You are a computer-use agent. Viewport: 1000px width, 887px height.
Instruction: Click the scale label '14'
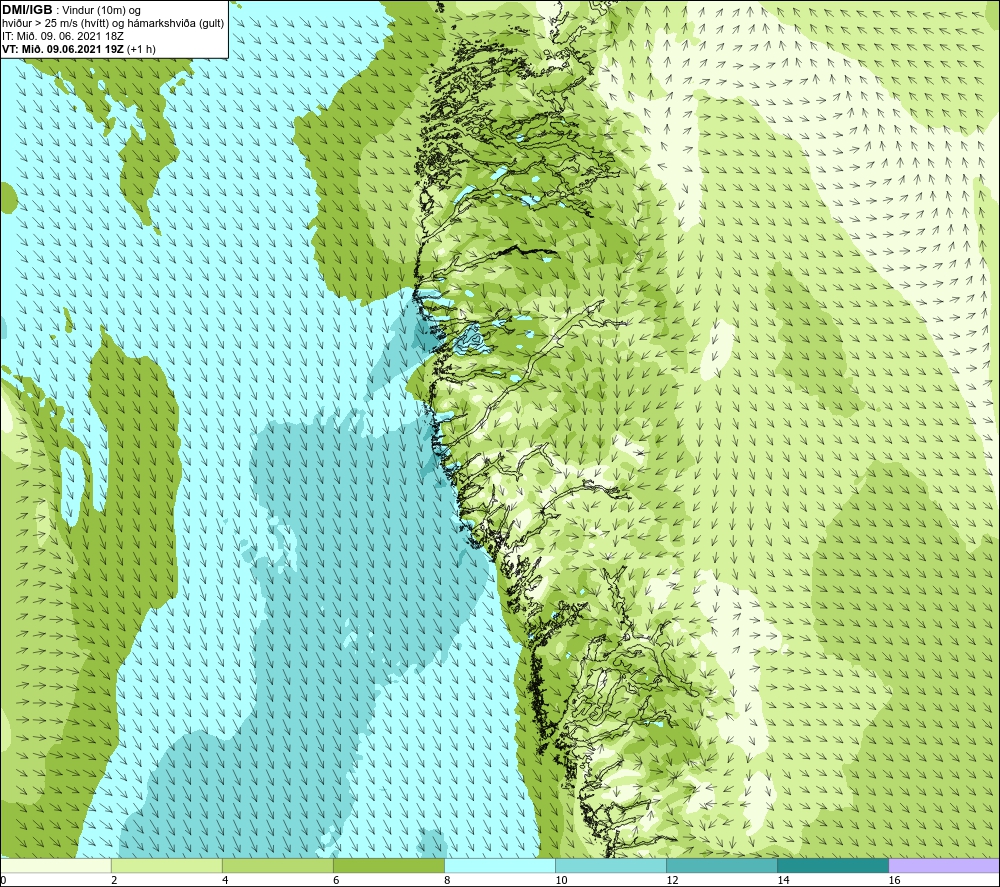[783, 880]
